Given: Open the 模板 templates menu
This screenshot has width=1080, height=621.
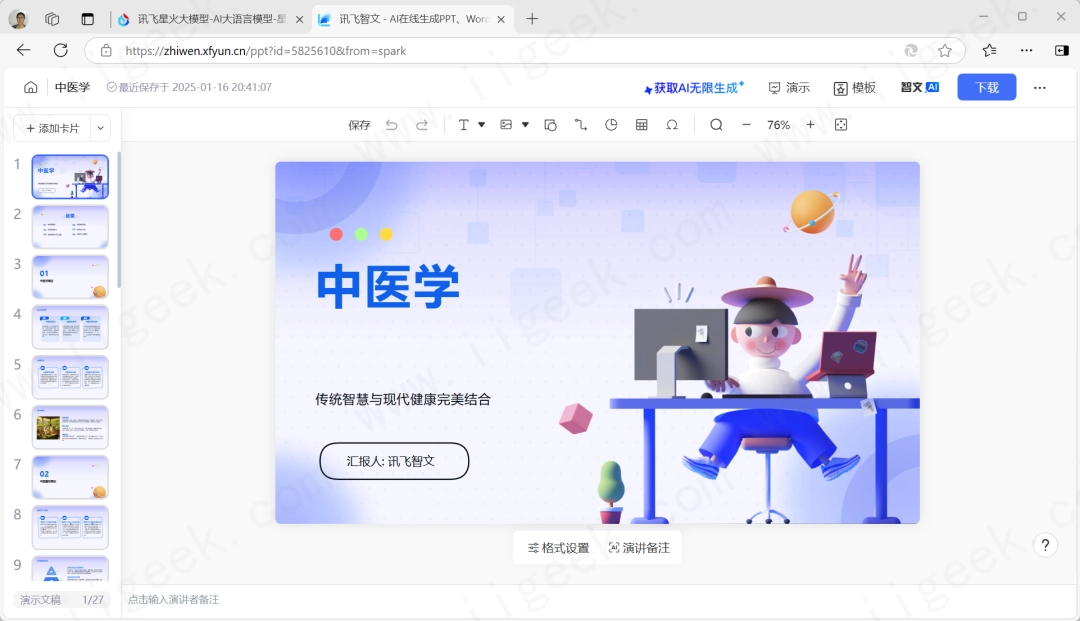Looking at the screenshot, I should 855,88.
